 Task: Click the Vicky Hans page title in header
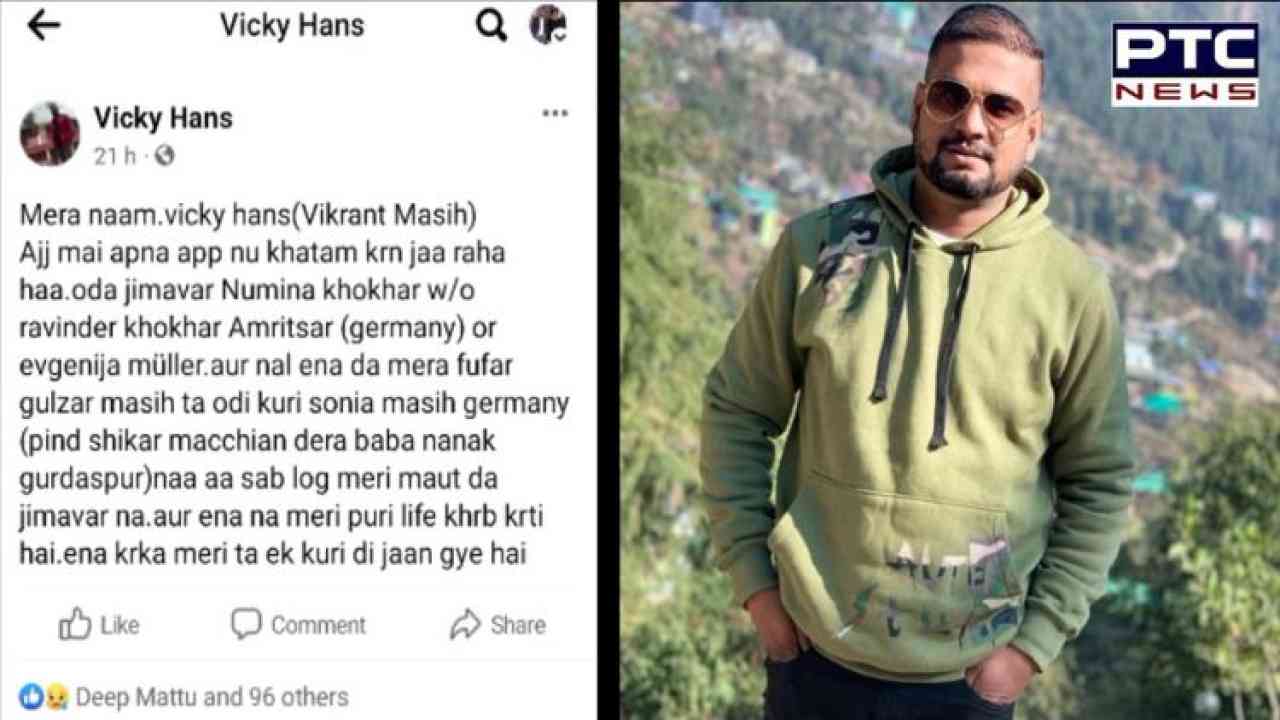point(292,26)
